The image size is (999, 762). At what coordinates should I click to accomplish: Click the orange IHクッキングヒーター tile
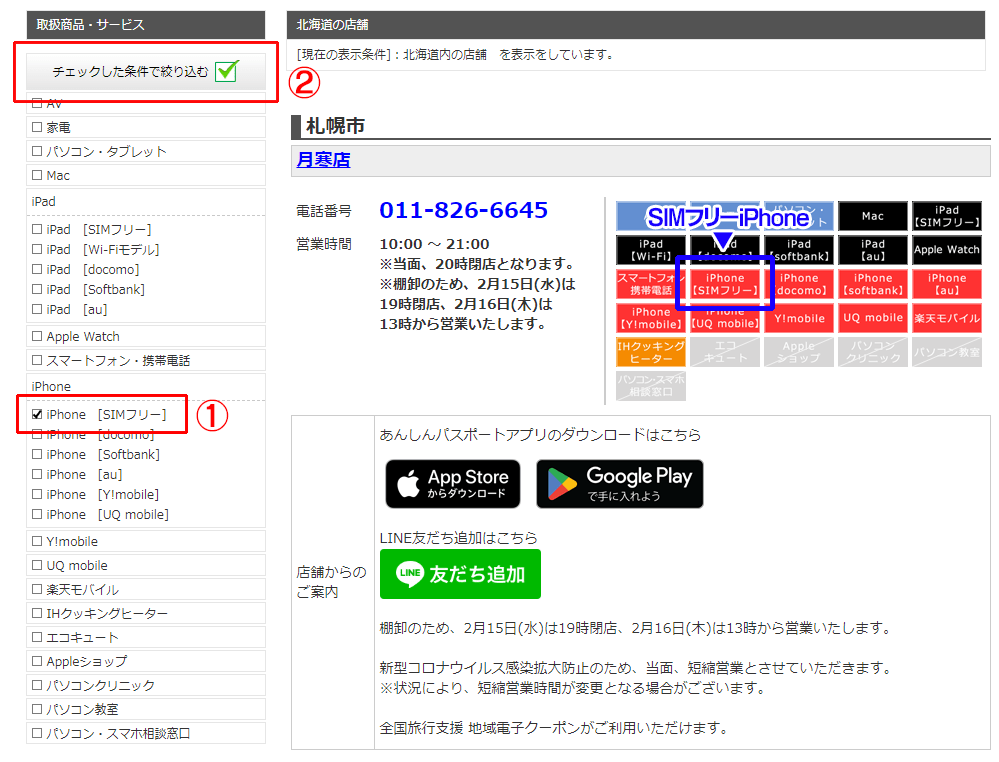tap(650, 352)
